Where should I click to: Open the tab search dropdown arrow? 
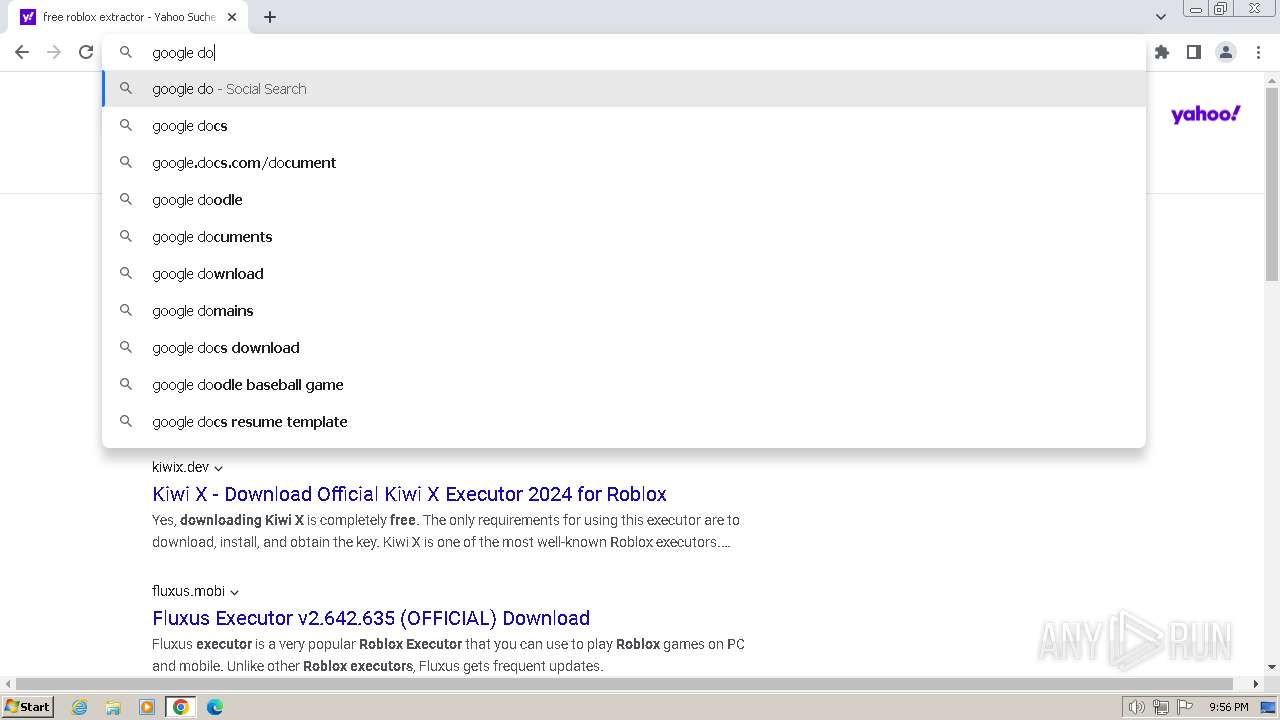[1160, 17]
